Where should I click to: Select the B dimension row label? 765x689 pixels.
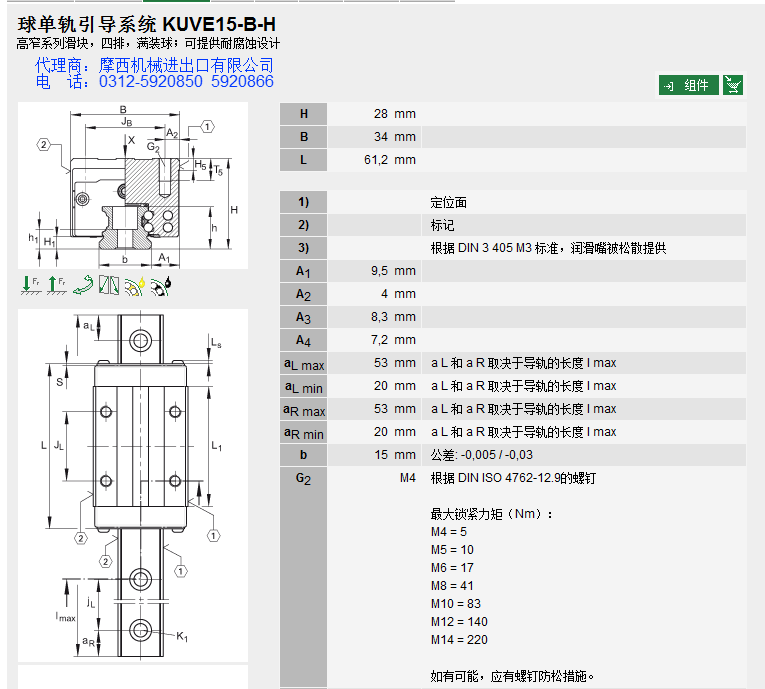tap(304, 137)
